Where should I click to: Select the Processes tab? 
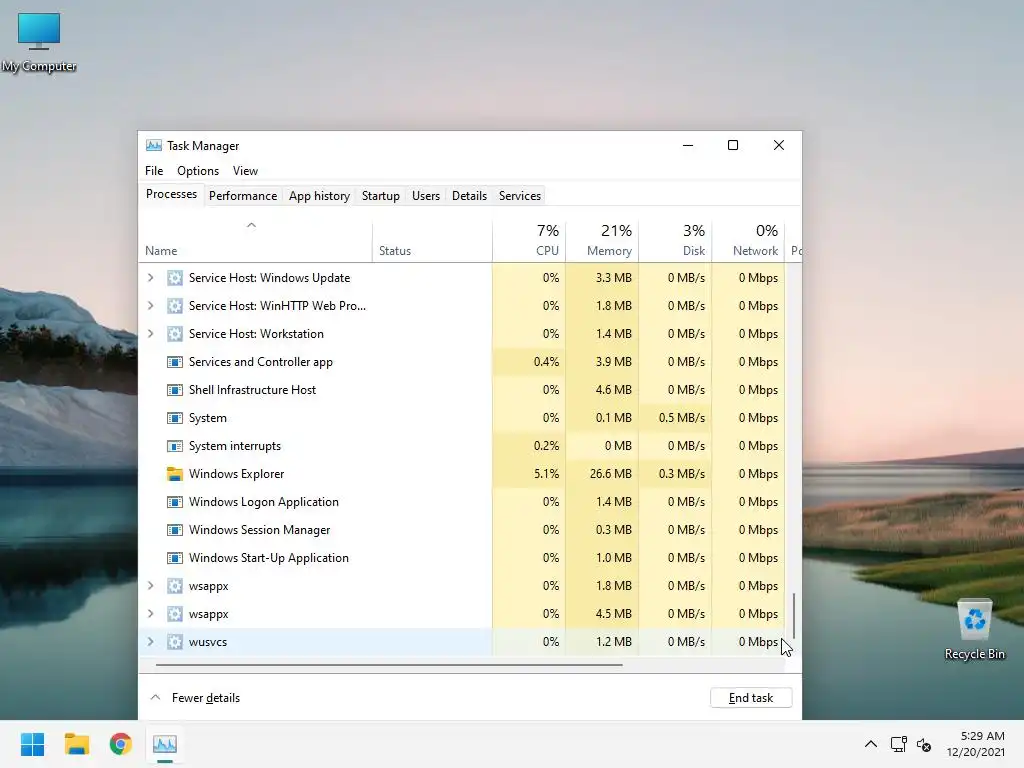pyautogui.click(x=171, y=194)
